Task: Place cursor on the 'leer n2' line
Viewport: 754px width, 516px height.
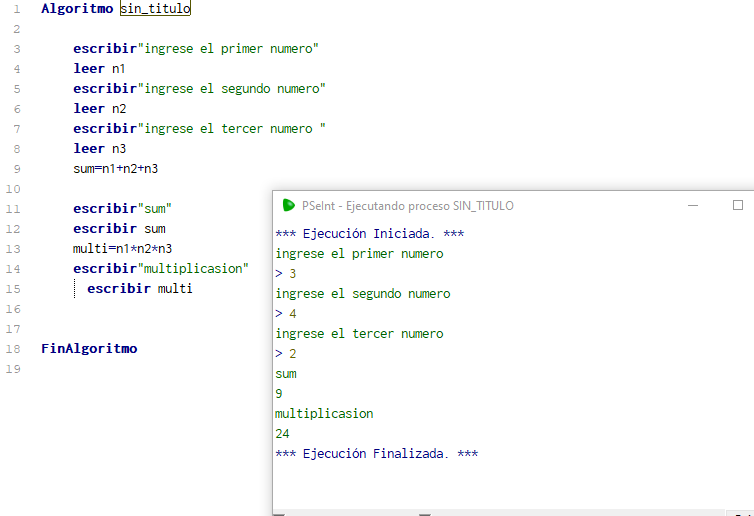Action: pyautogui.click(x=99, y=109)
